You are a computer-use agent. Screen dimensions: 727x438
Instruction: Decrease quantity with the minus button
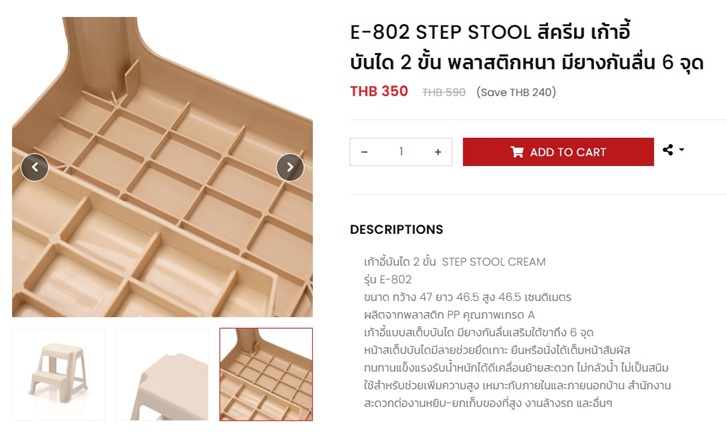pos(364,152)
